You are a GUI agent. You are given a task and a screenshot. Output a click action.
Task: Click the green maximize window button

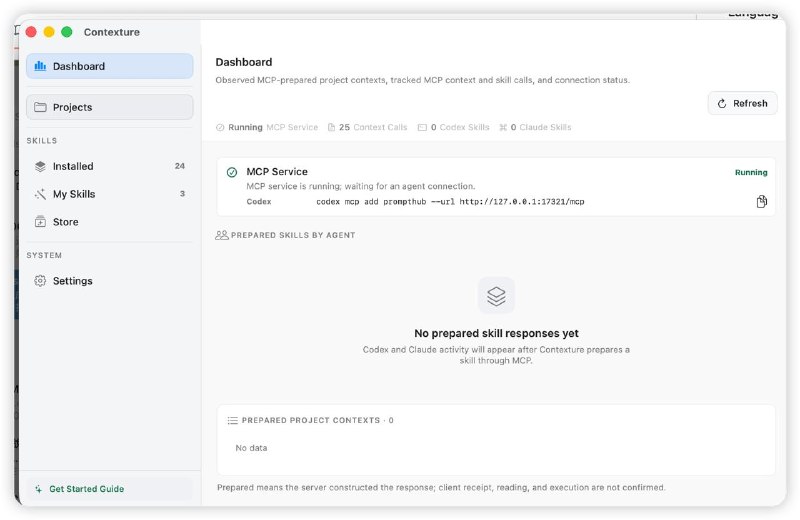point(67,32)
